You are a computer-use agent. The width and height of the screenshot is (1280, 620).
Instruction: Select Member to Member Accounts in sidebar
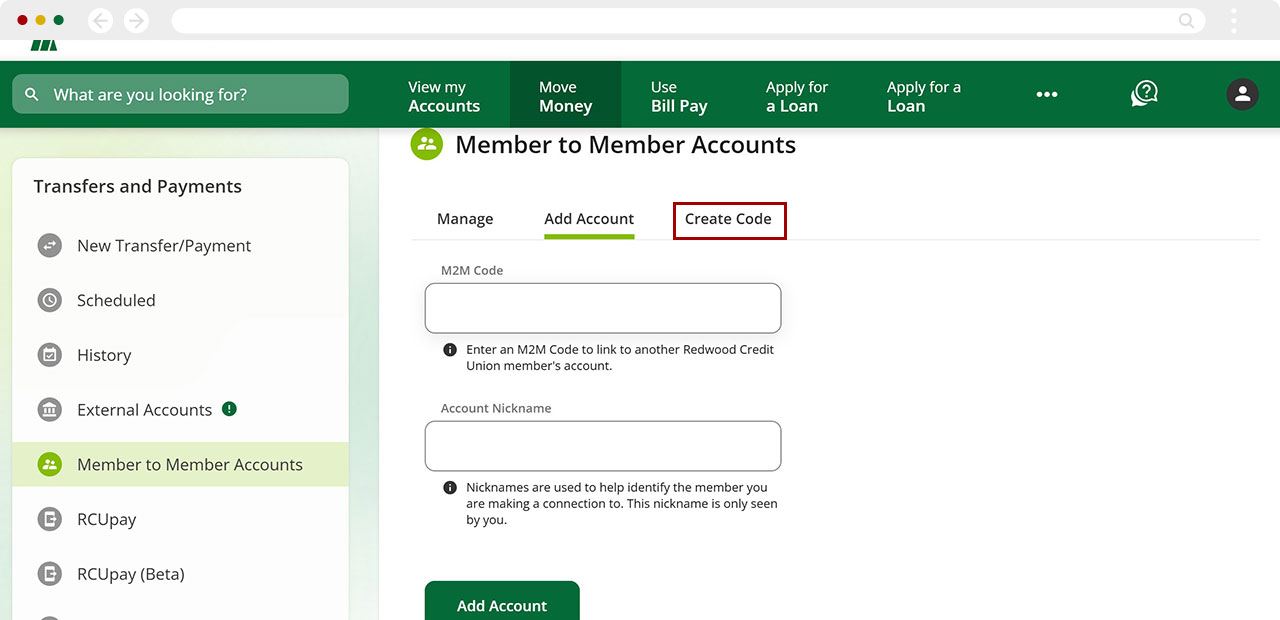click(x=180, y=465)
